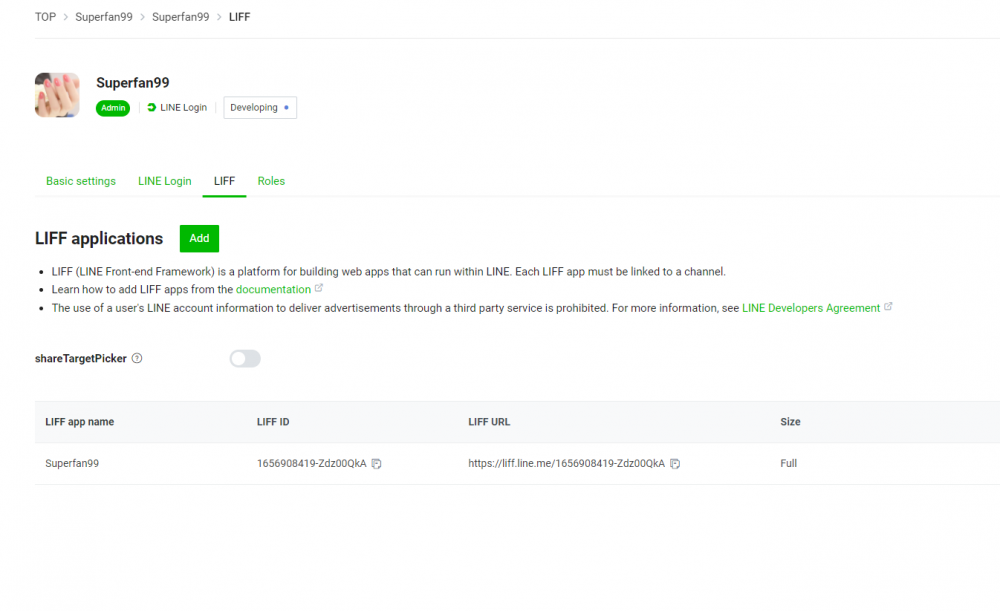
Task: Click the Add button to create a LIFF app
Action: 198,238
